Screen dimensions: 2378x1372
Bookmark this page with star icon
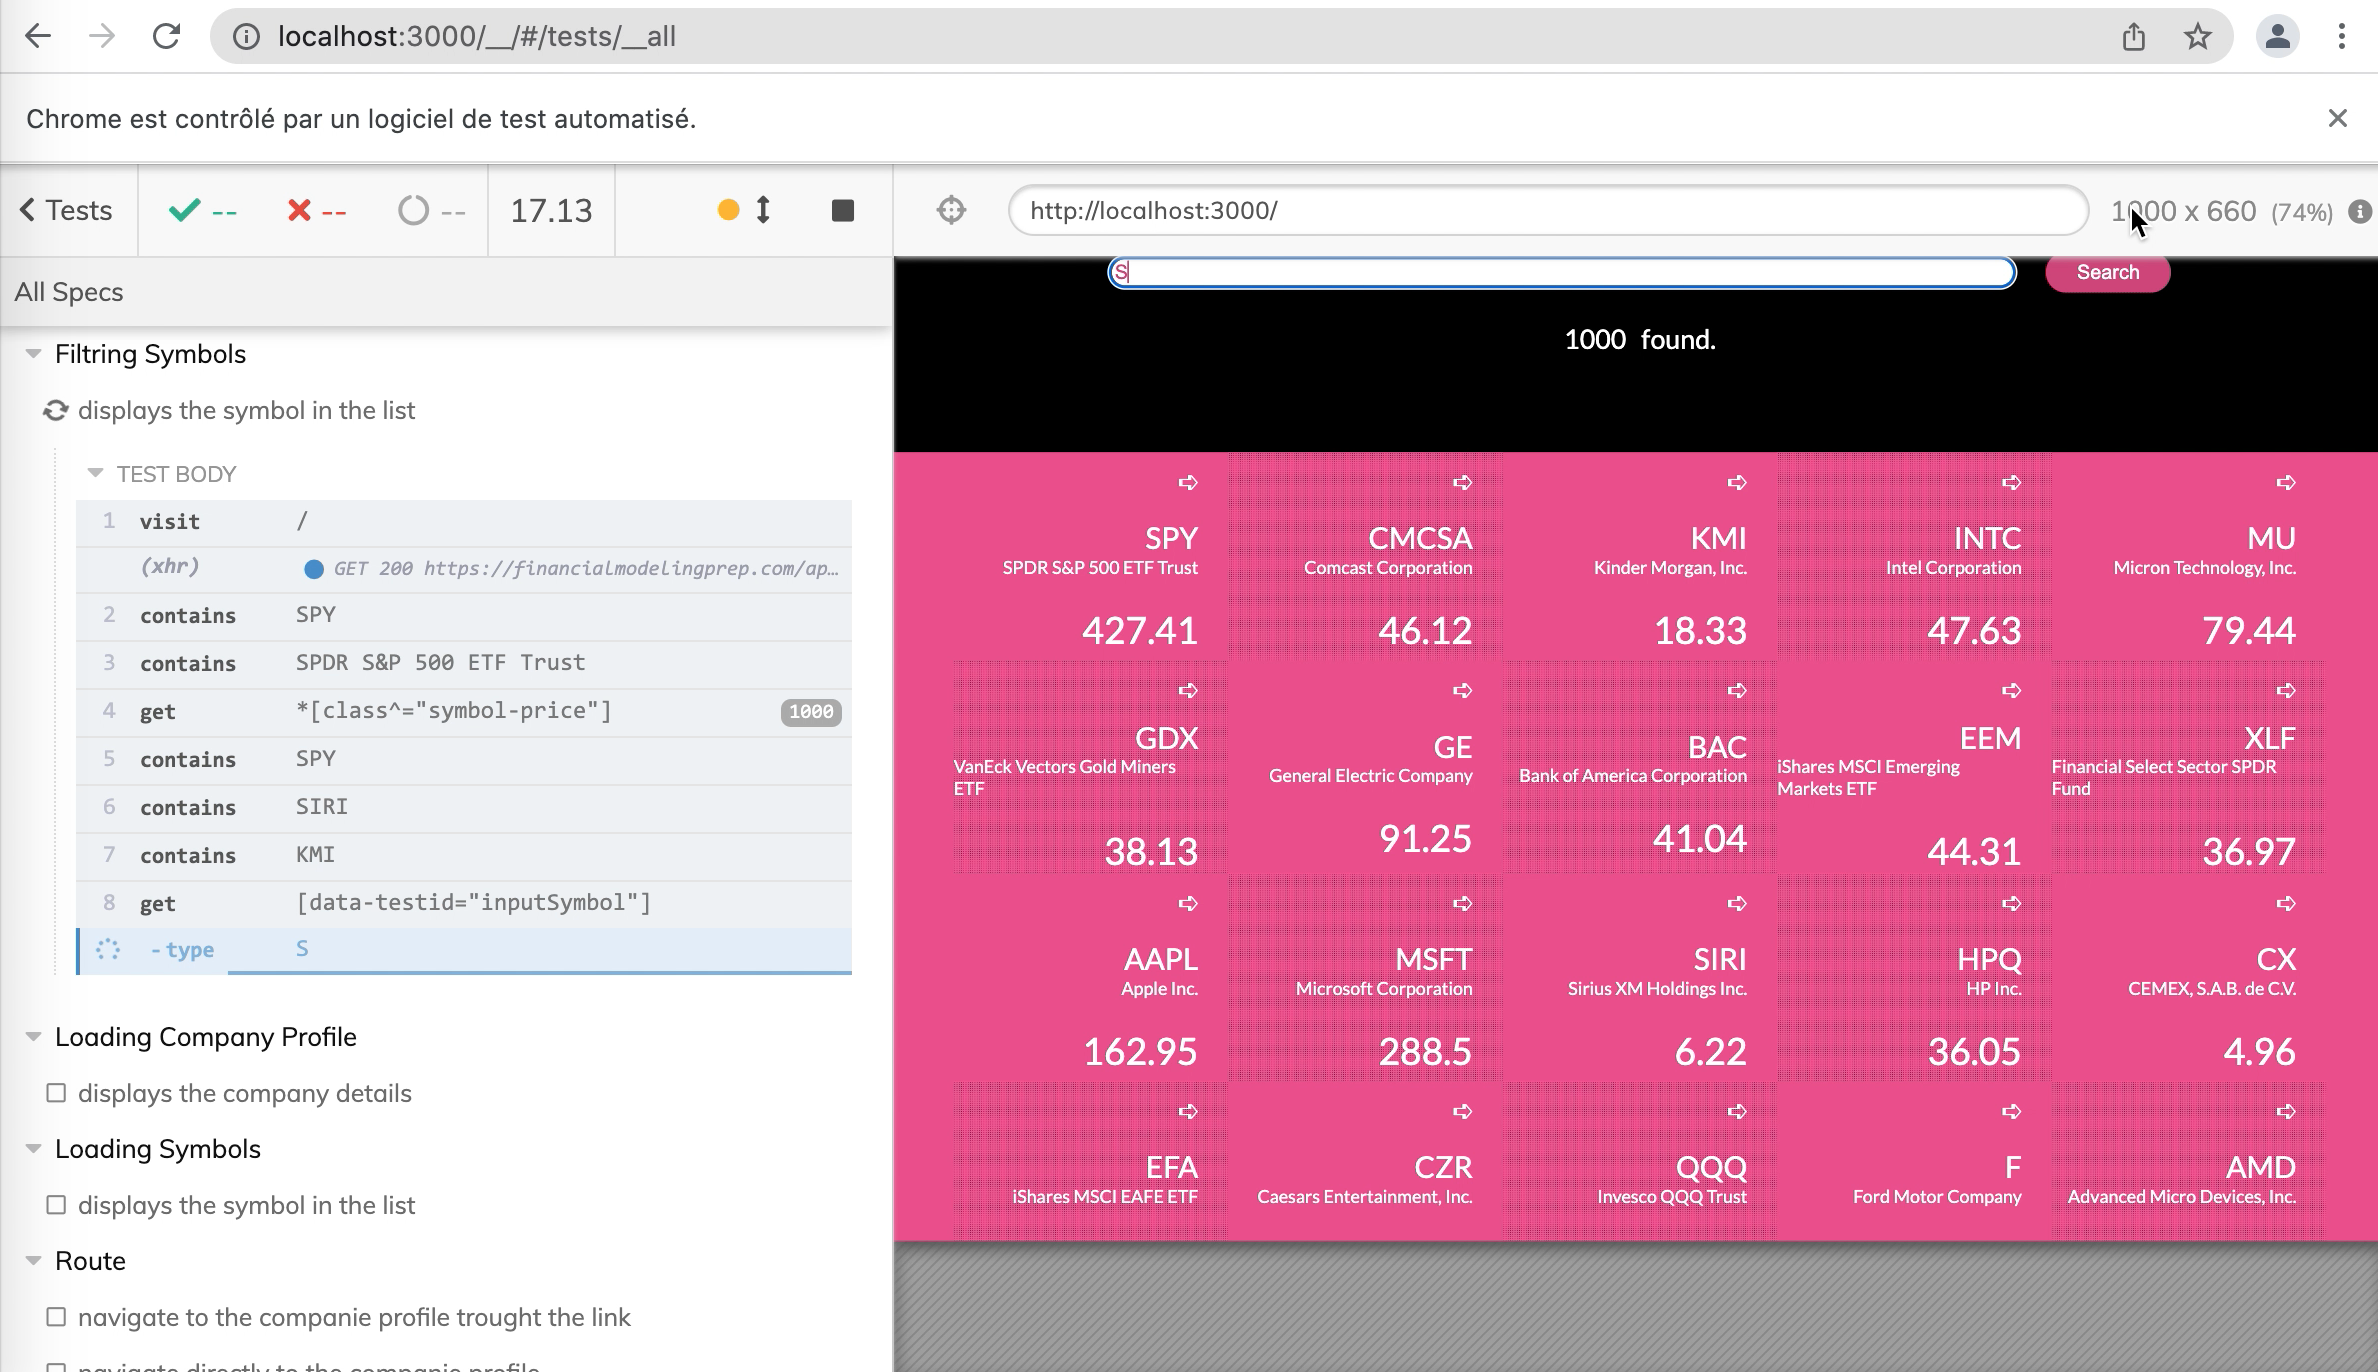click(2197, 37)
